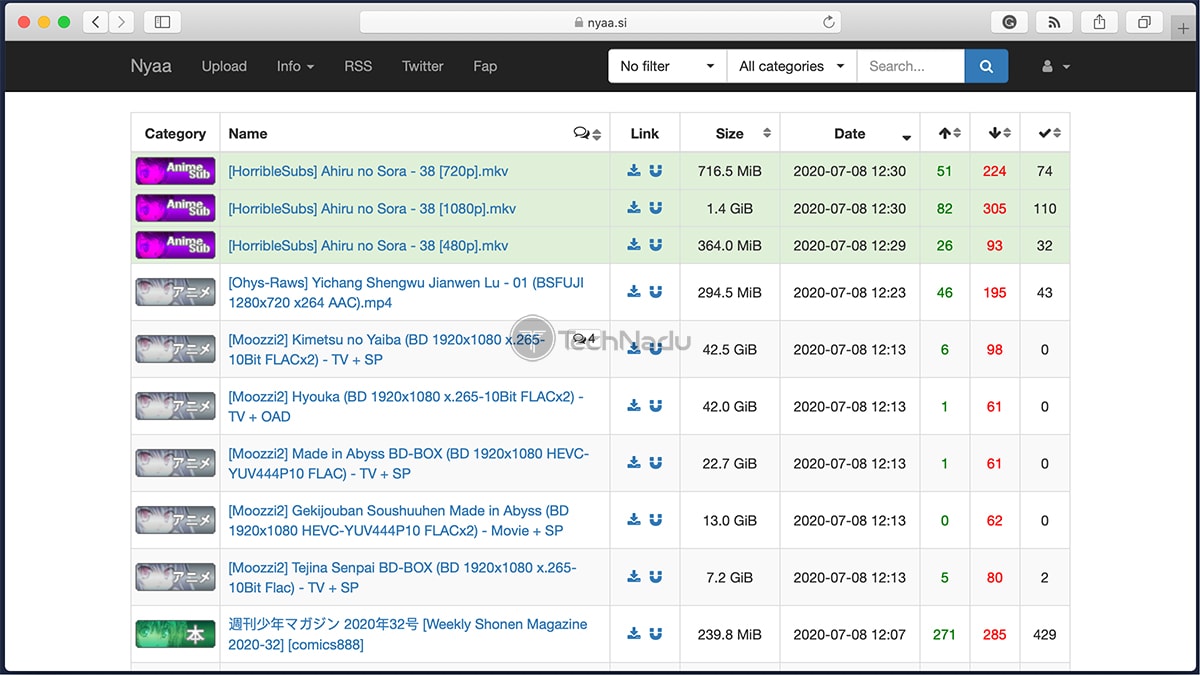Open magnet link for Ahiru no Sora 1080p
This screenshot has height=675, width=1200.
point(656,208)
